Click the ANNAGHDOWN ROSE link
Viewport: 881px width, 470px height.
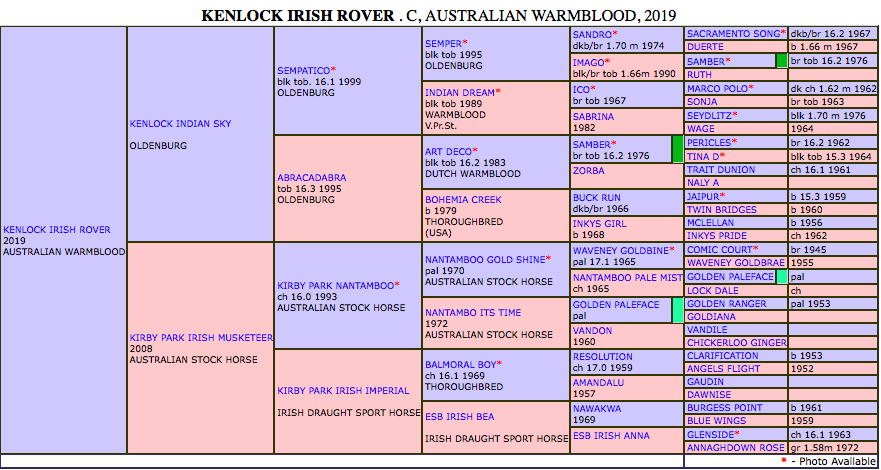click(x=736, y=448)
